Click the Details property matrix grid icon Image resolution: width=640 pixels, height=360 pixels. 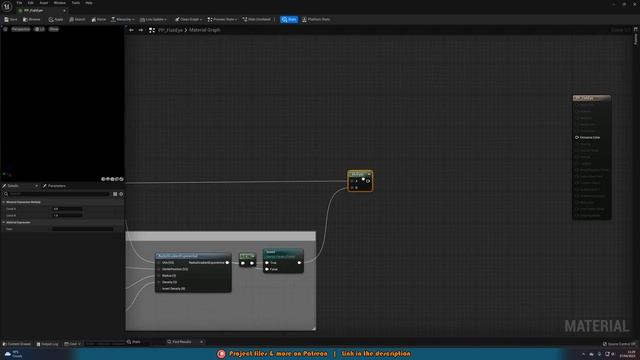coord(115,194)
